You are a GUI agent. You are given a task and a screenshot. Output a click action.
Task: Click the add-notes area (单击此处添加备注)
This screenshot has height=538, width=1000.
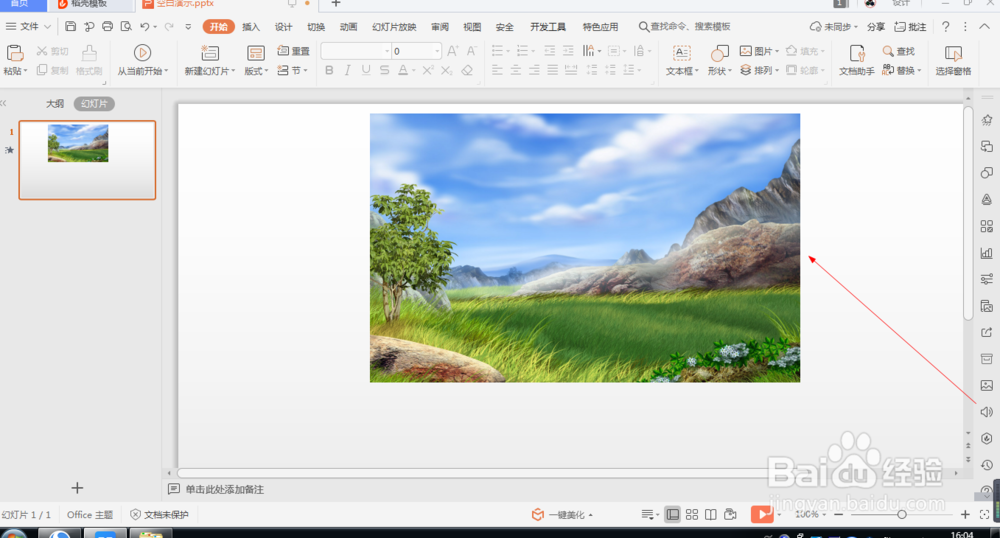point(224,490)
